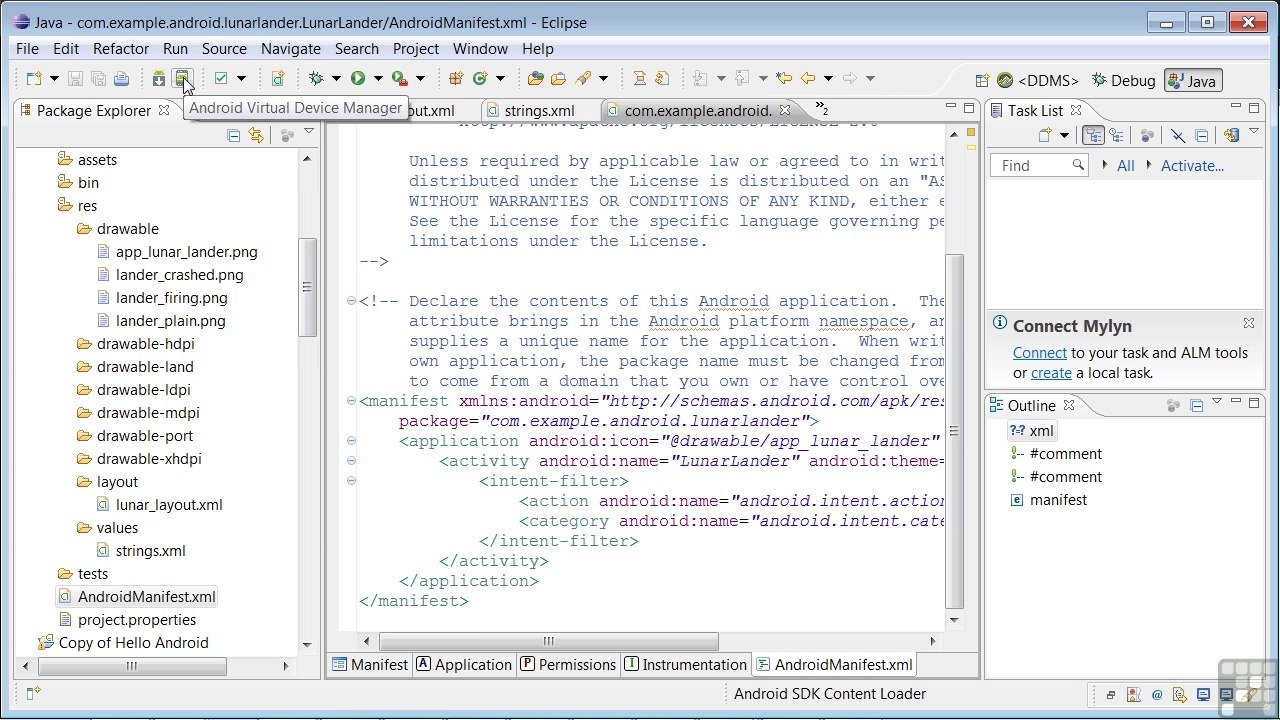Click the Open Type icon in toolbar
1280x720 pixels.
[536, 78]
